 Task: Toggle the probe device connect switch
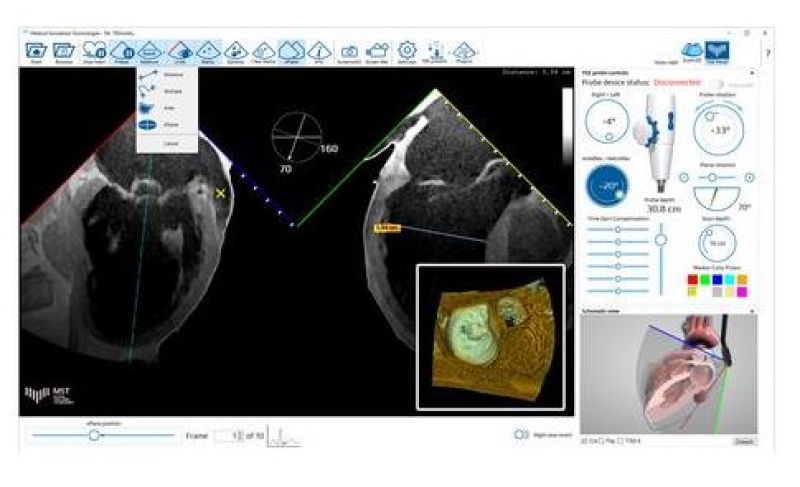point(715,83)
